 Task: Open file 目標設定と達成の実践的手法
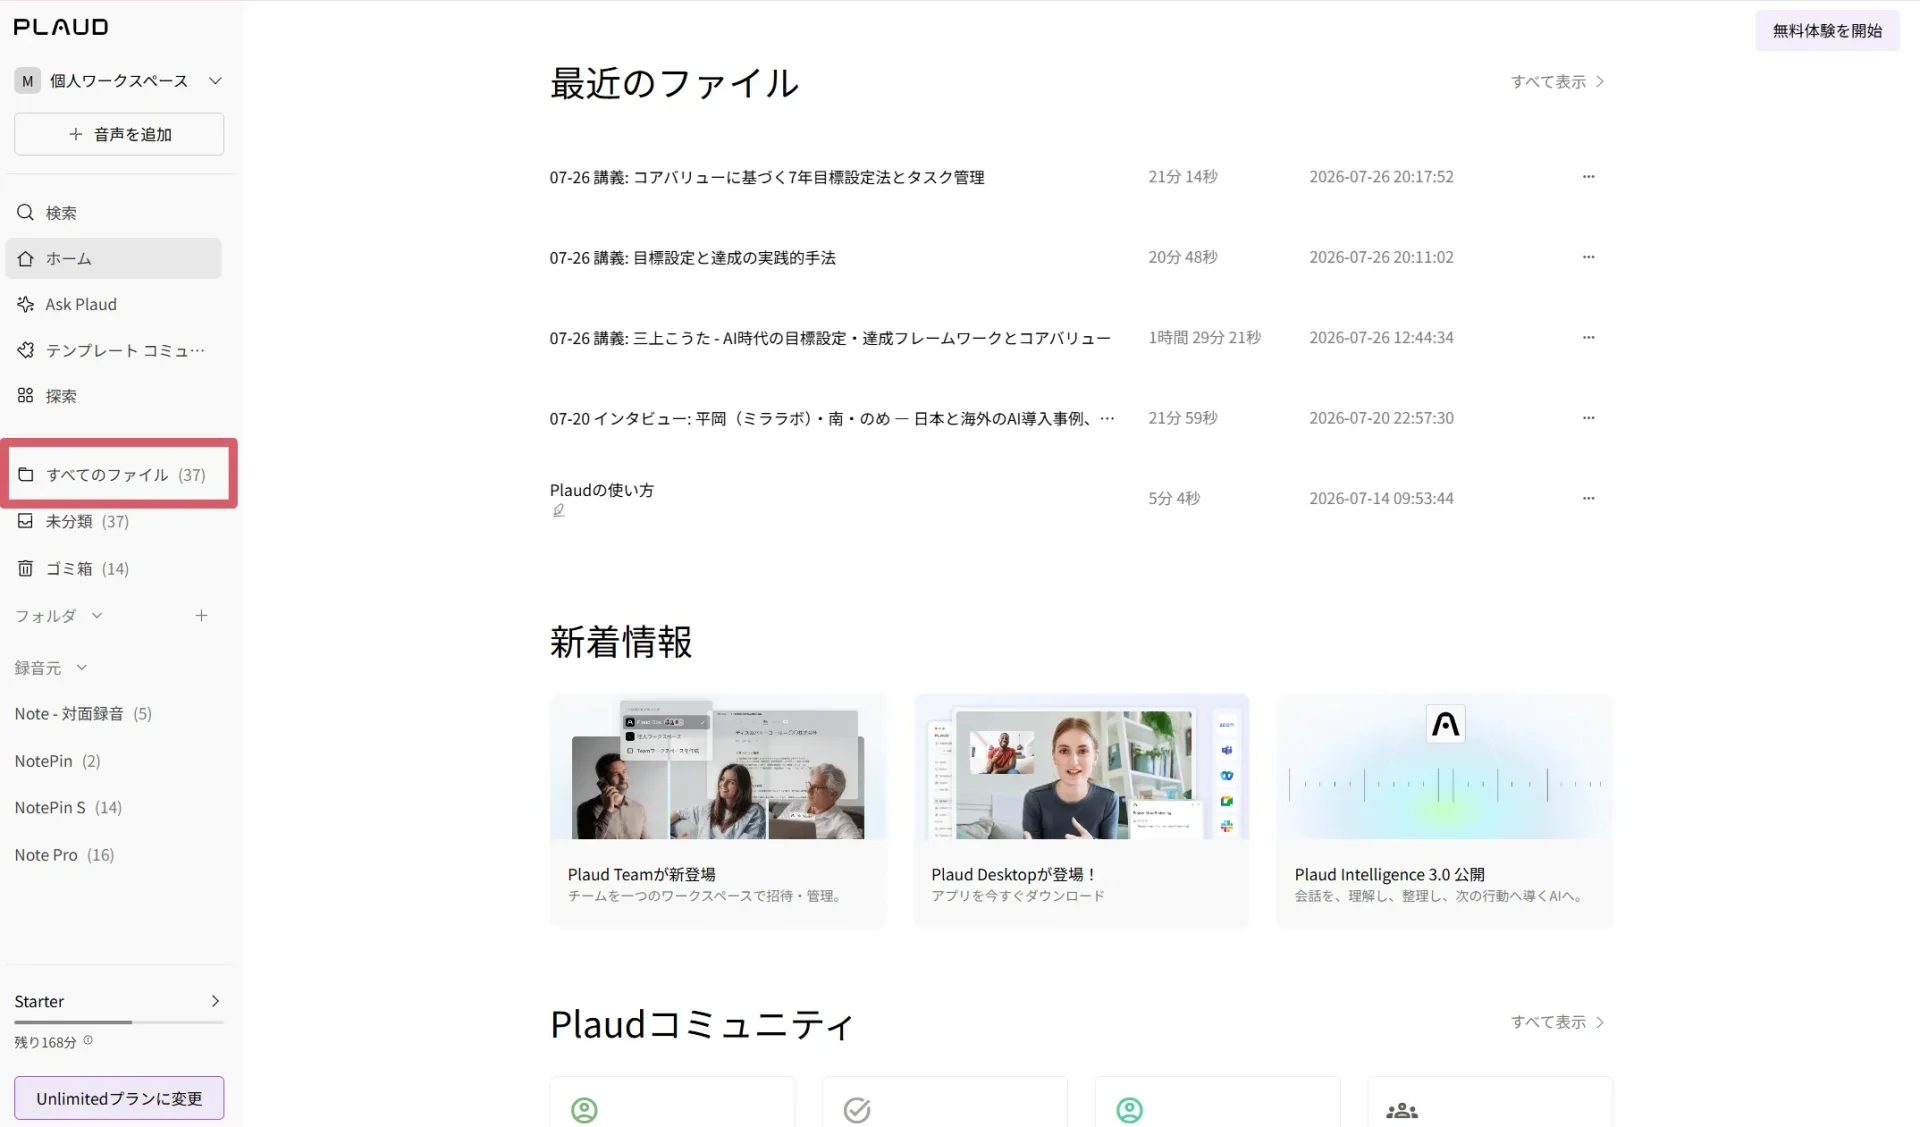click(692, 258)
